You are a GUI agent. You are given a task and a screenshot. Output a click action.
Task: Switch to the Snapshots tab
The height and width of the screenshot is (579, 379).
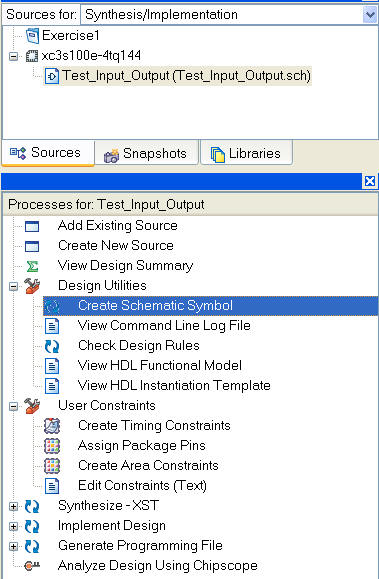pos(146,153)
